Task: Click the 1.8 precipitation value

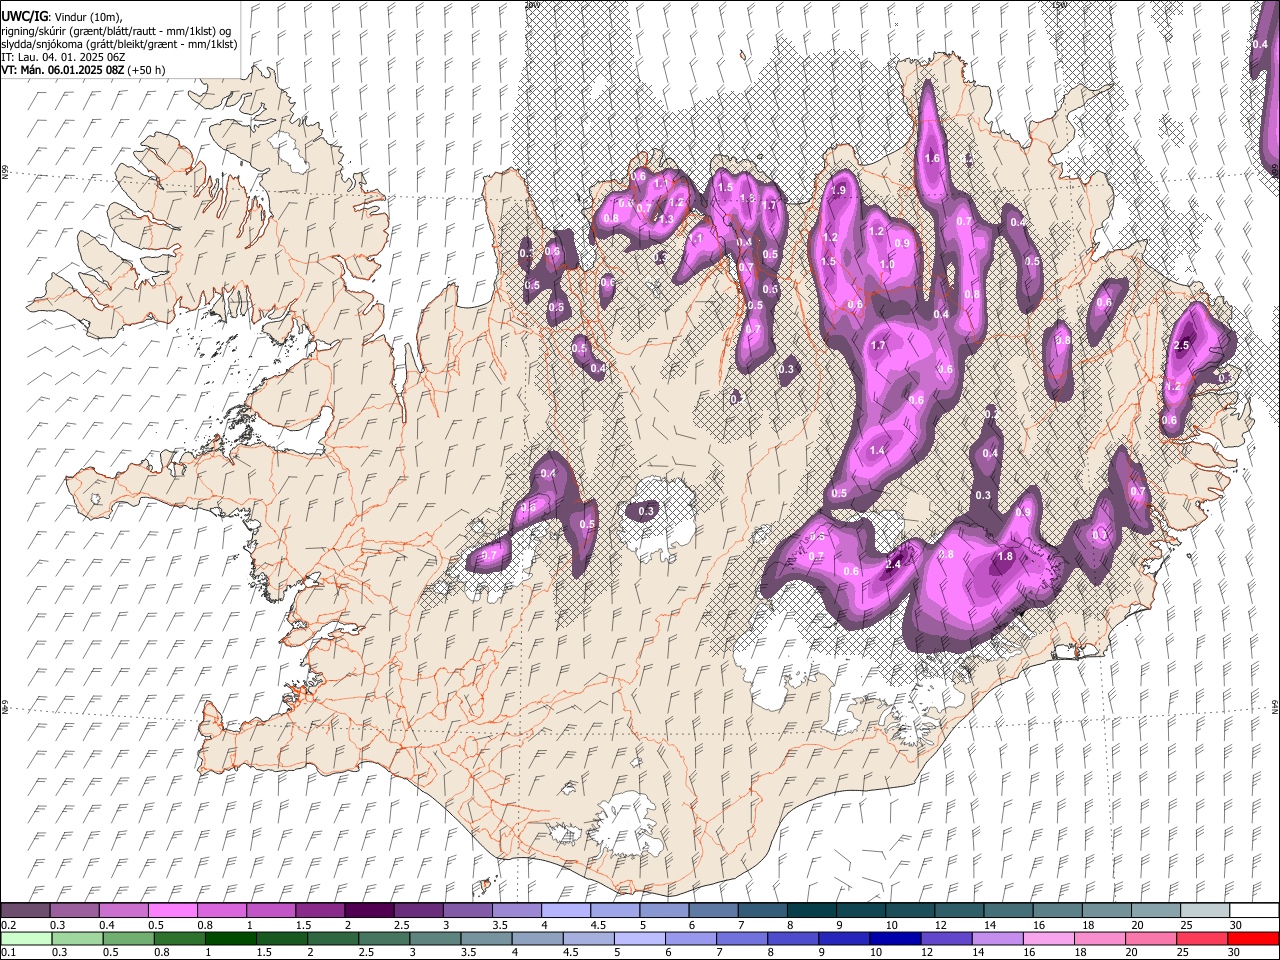Action: tap(1006, 557)
